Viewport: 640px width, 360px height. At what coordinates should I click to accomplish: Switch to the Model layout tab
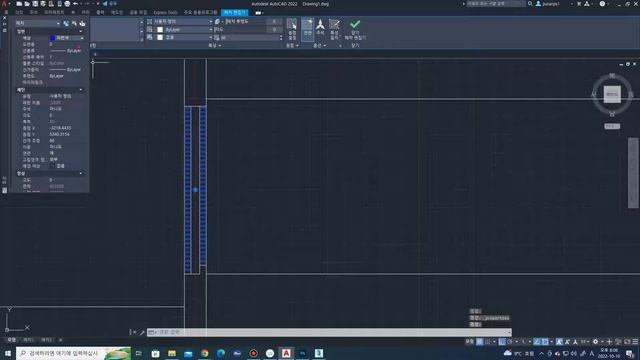tap(11, 340)
